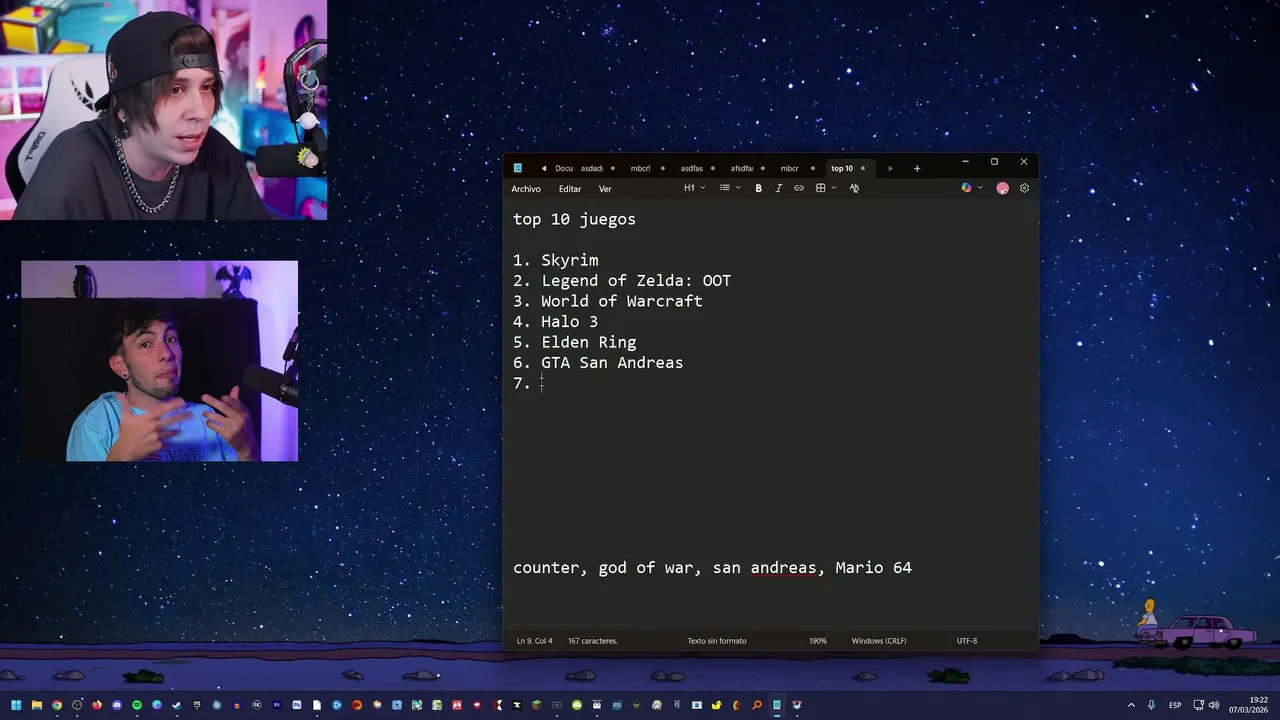
Task: Open Epic Games launcher from the taskbar
Action: [x=197, y=705]
